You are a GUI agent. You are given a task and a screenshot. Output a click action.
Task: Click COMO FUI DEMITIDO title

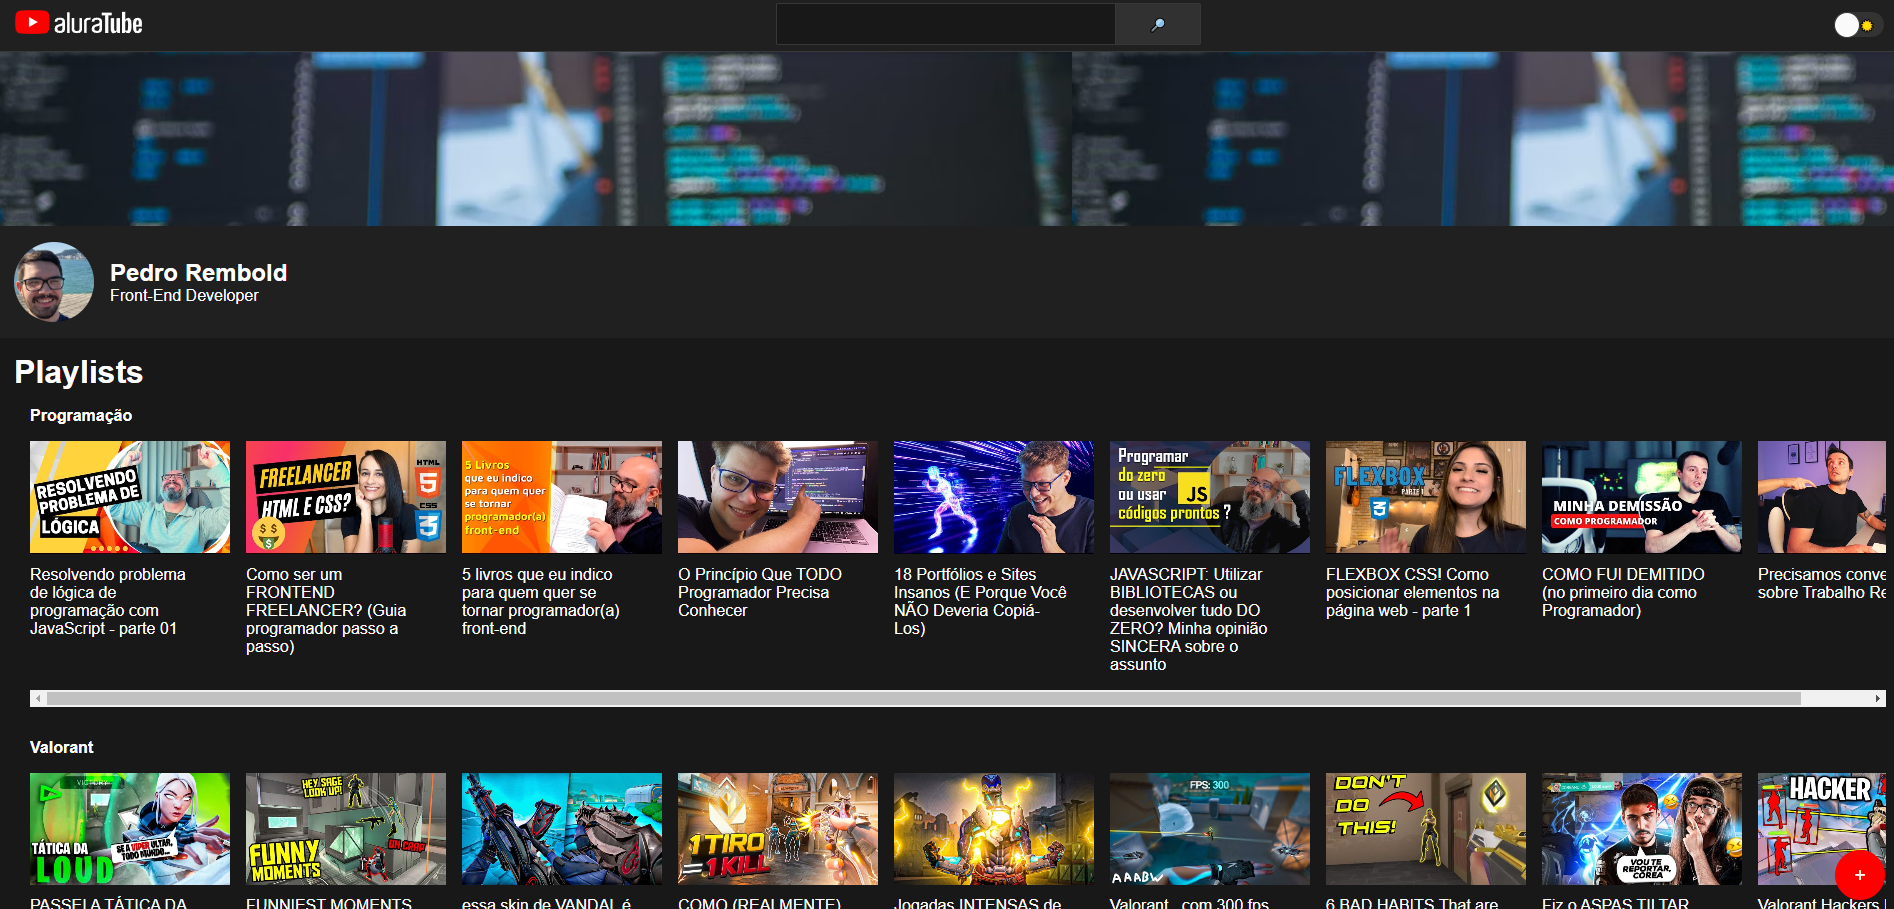coord(1623,592)
